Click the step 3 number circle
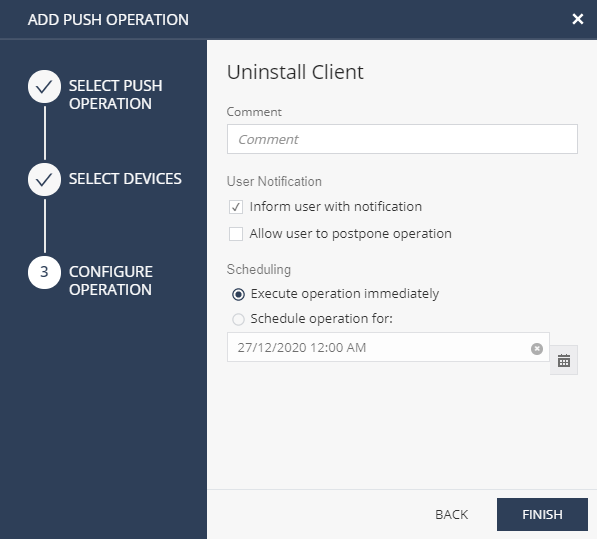Image resolution: width=597 pixels, height=539 pixels. point(44,273)
